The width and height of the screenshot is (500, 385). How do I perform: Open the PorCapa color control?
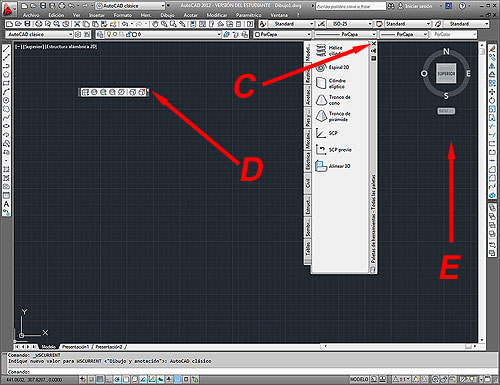[283, 34]
